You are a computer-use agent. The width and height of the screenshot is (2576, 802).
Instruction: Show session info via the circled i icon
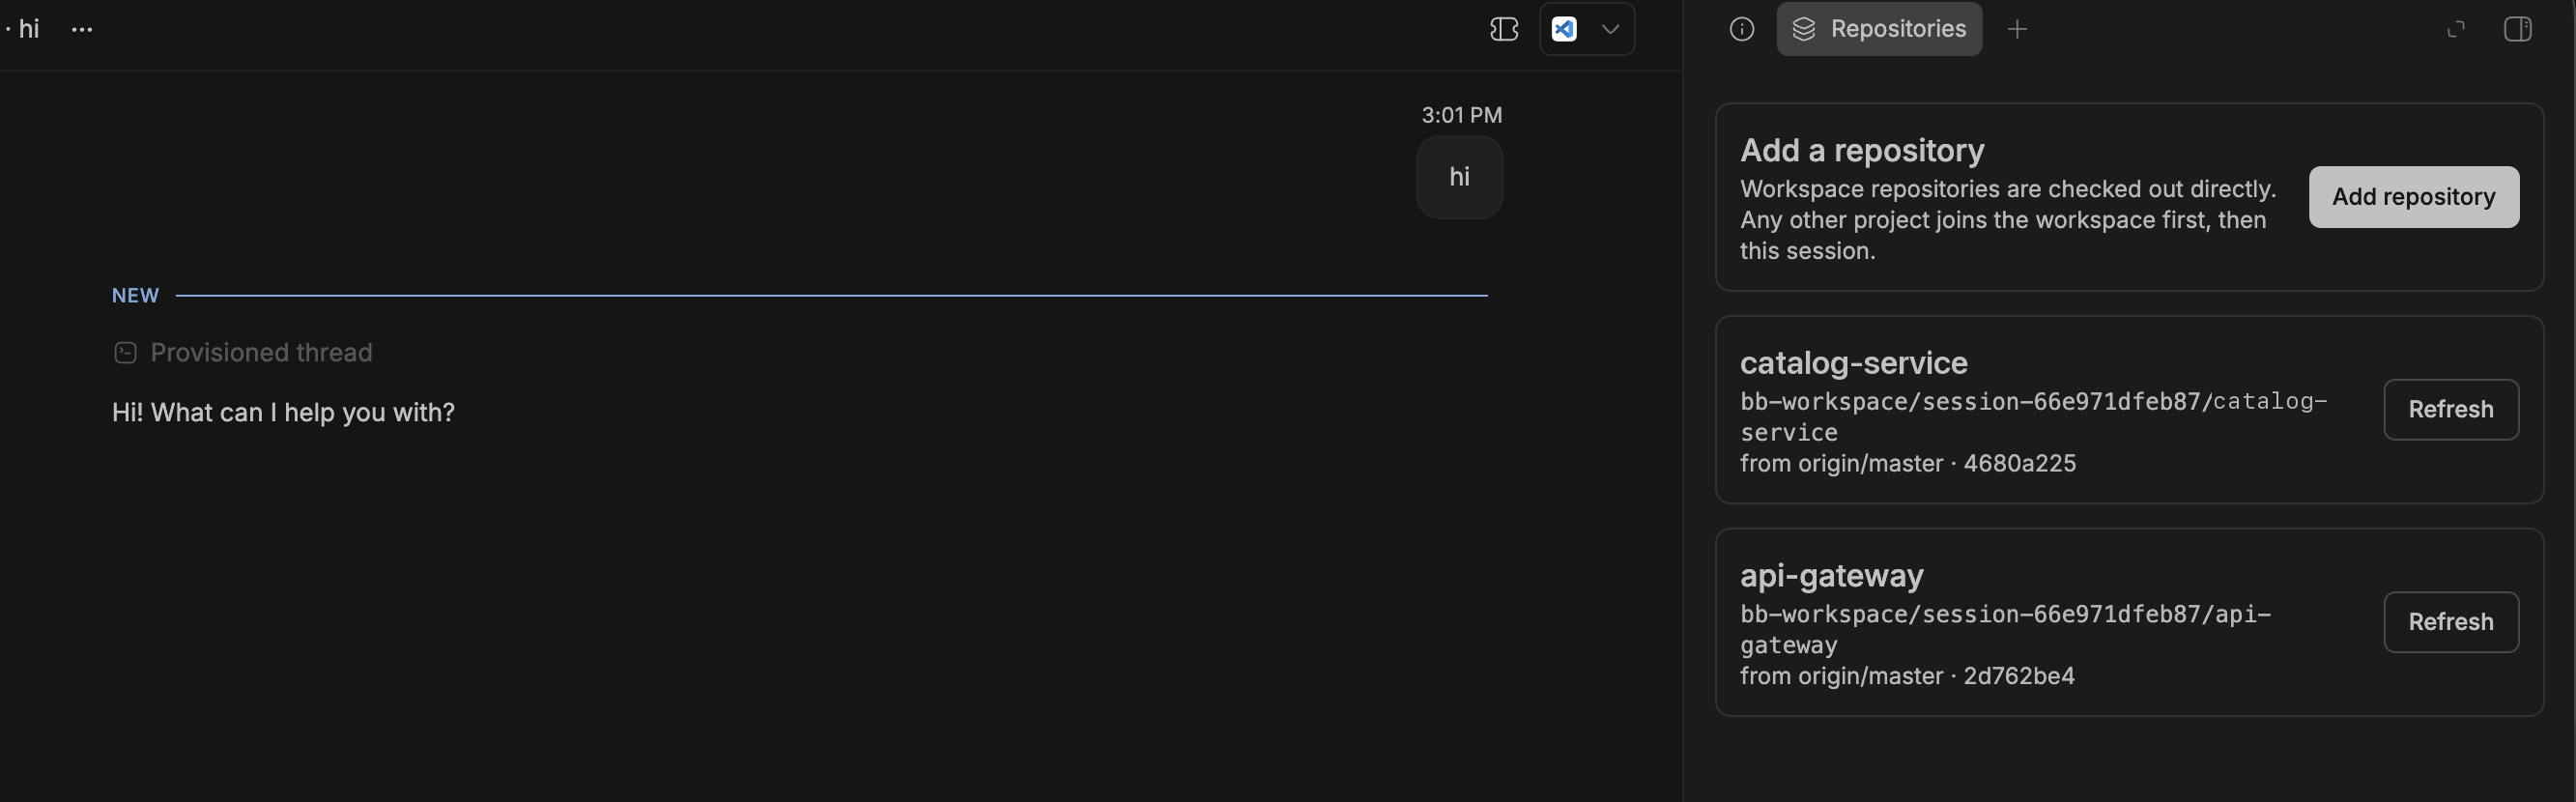point(1742,30)
